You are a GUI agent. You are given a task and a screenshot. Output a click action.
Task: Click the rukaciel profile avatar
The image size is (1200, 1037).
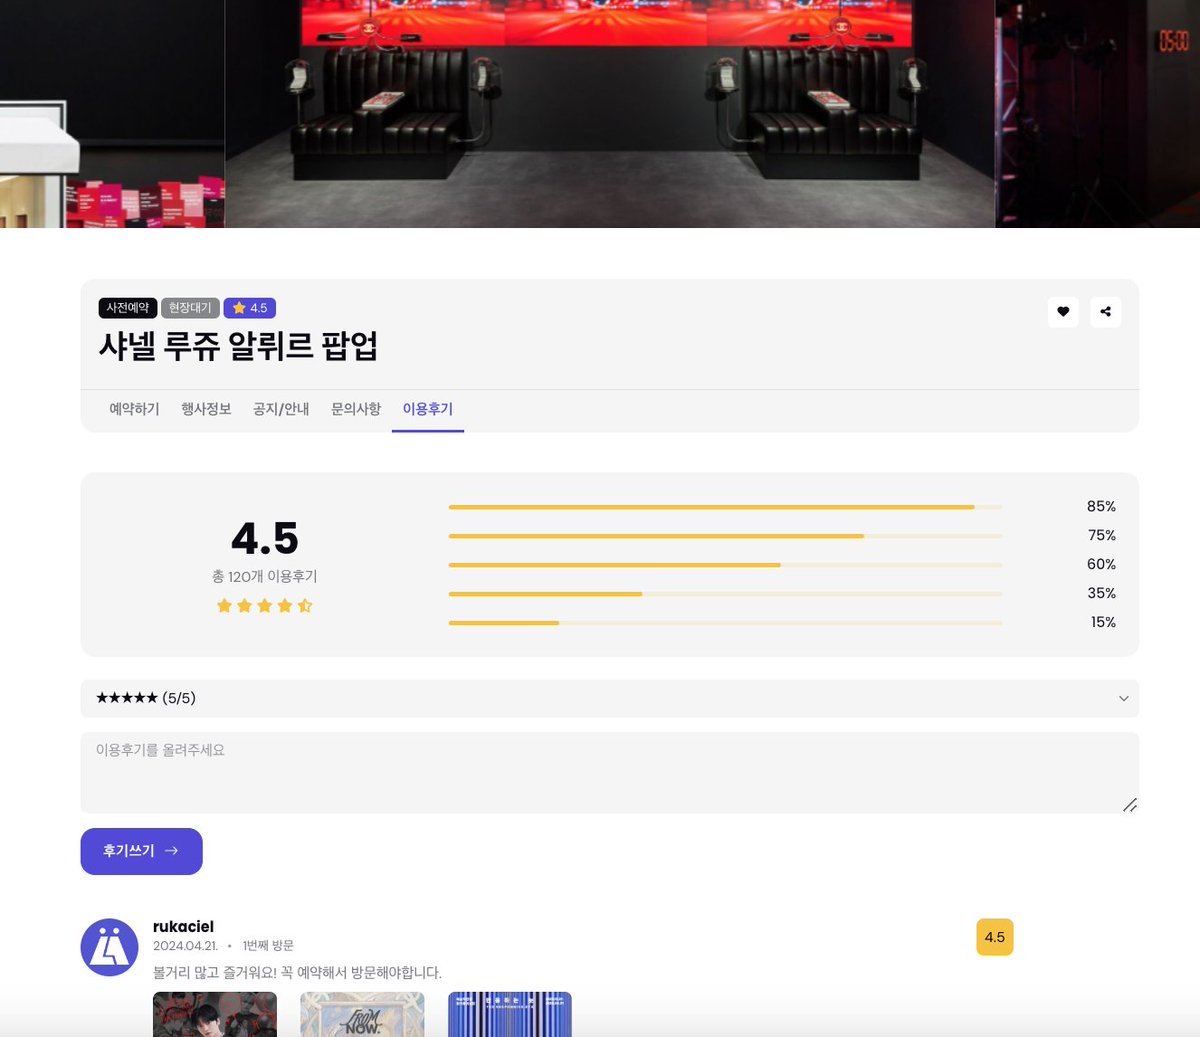(x=109, y=947)
